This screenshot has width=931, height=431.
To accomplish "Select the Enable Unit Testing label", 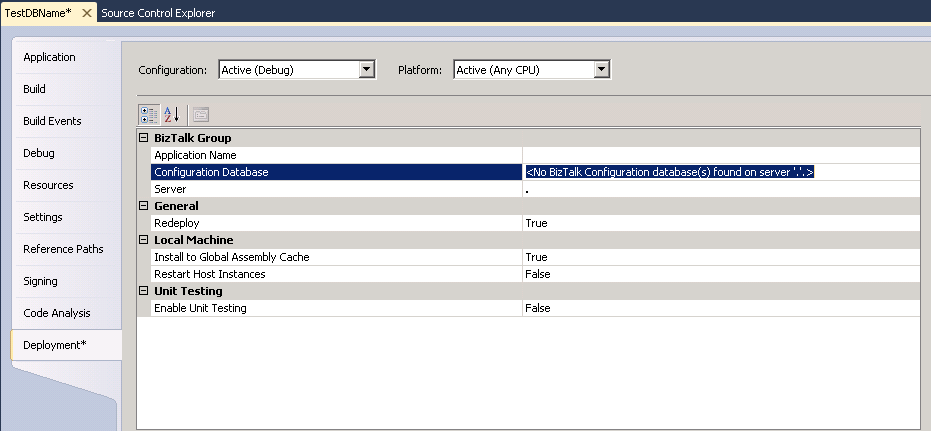I will tap(337, 308).
